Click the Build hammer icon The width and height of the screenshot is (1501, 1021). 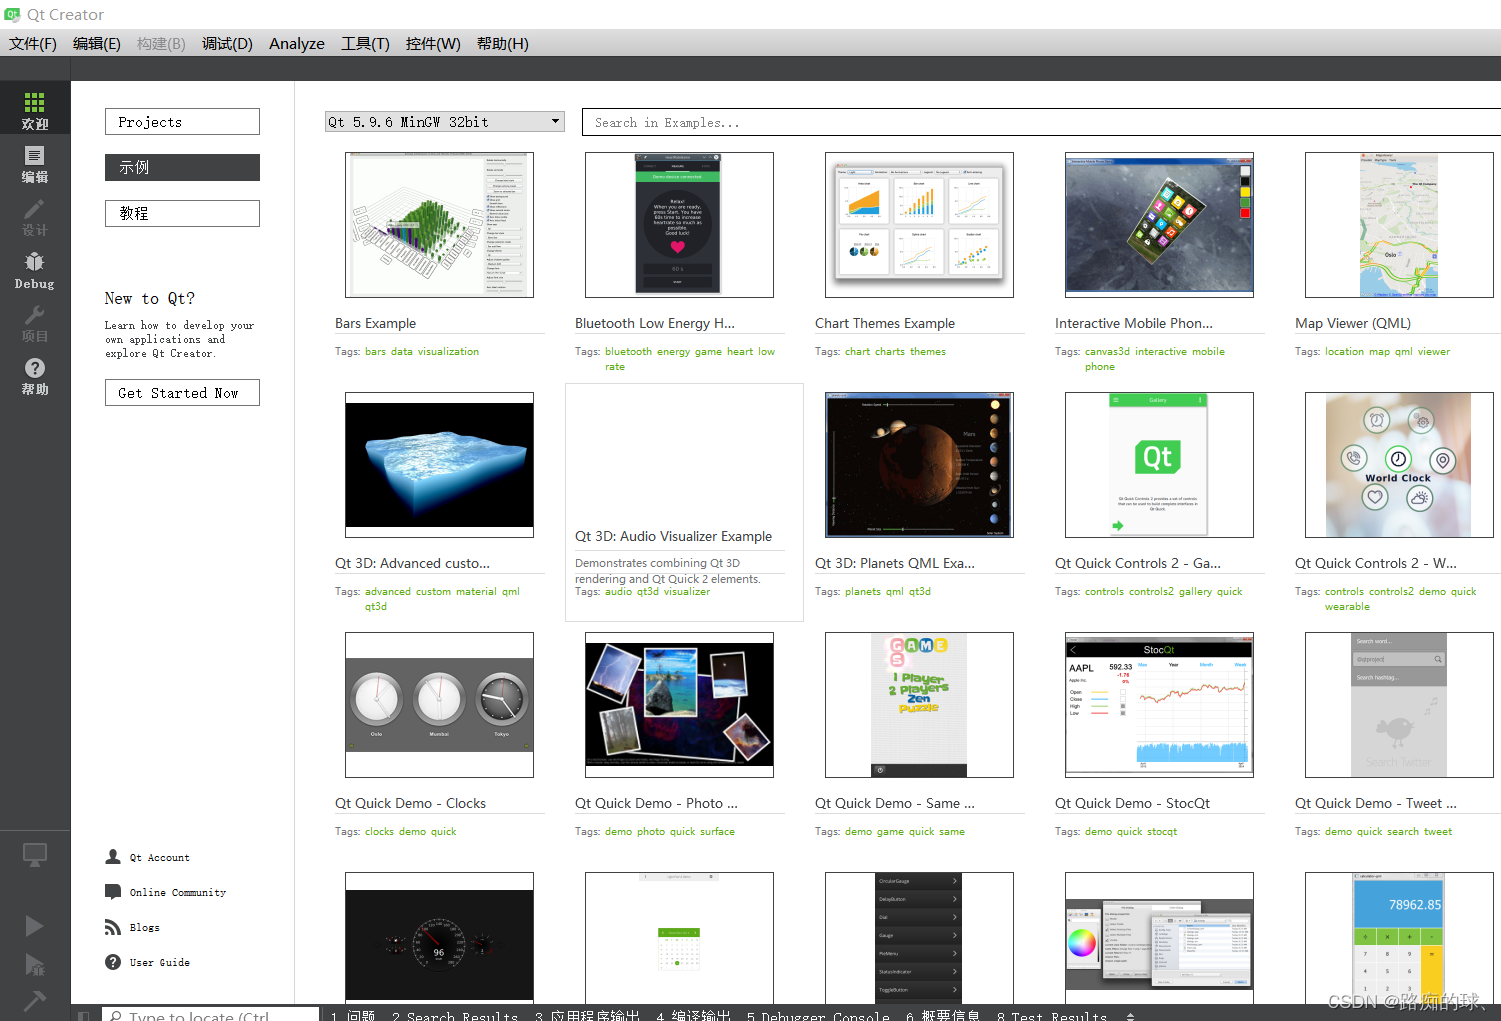pyautogui.click(x=34, y=1000)
